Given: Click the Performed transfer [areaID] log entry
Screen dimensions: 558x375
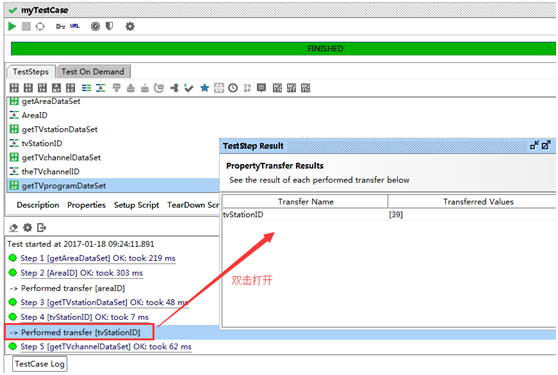Looking at the screenshot, I should coord(73,288).
